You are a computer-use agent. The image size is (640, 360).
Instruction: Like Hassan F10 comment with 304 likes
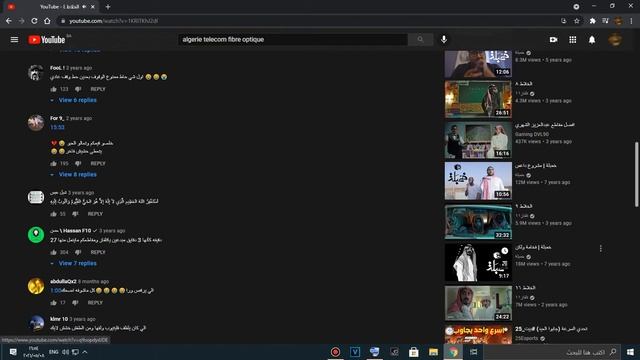(53, 252)
